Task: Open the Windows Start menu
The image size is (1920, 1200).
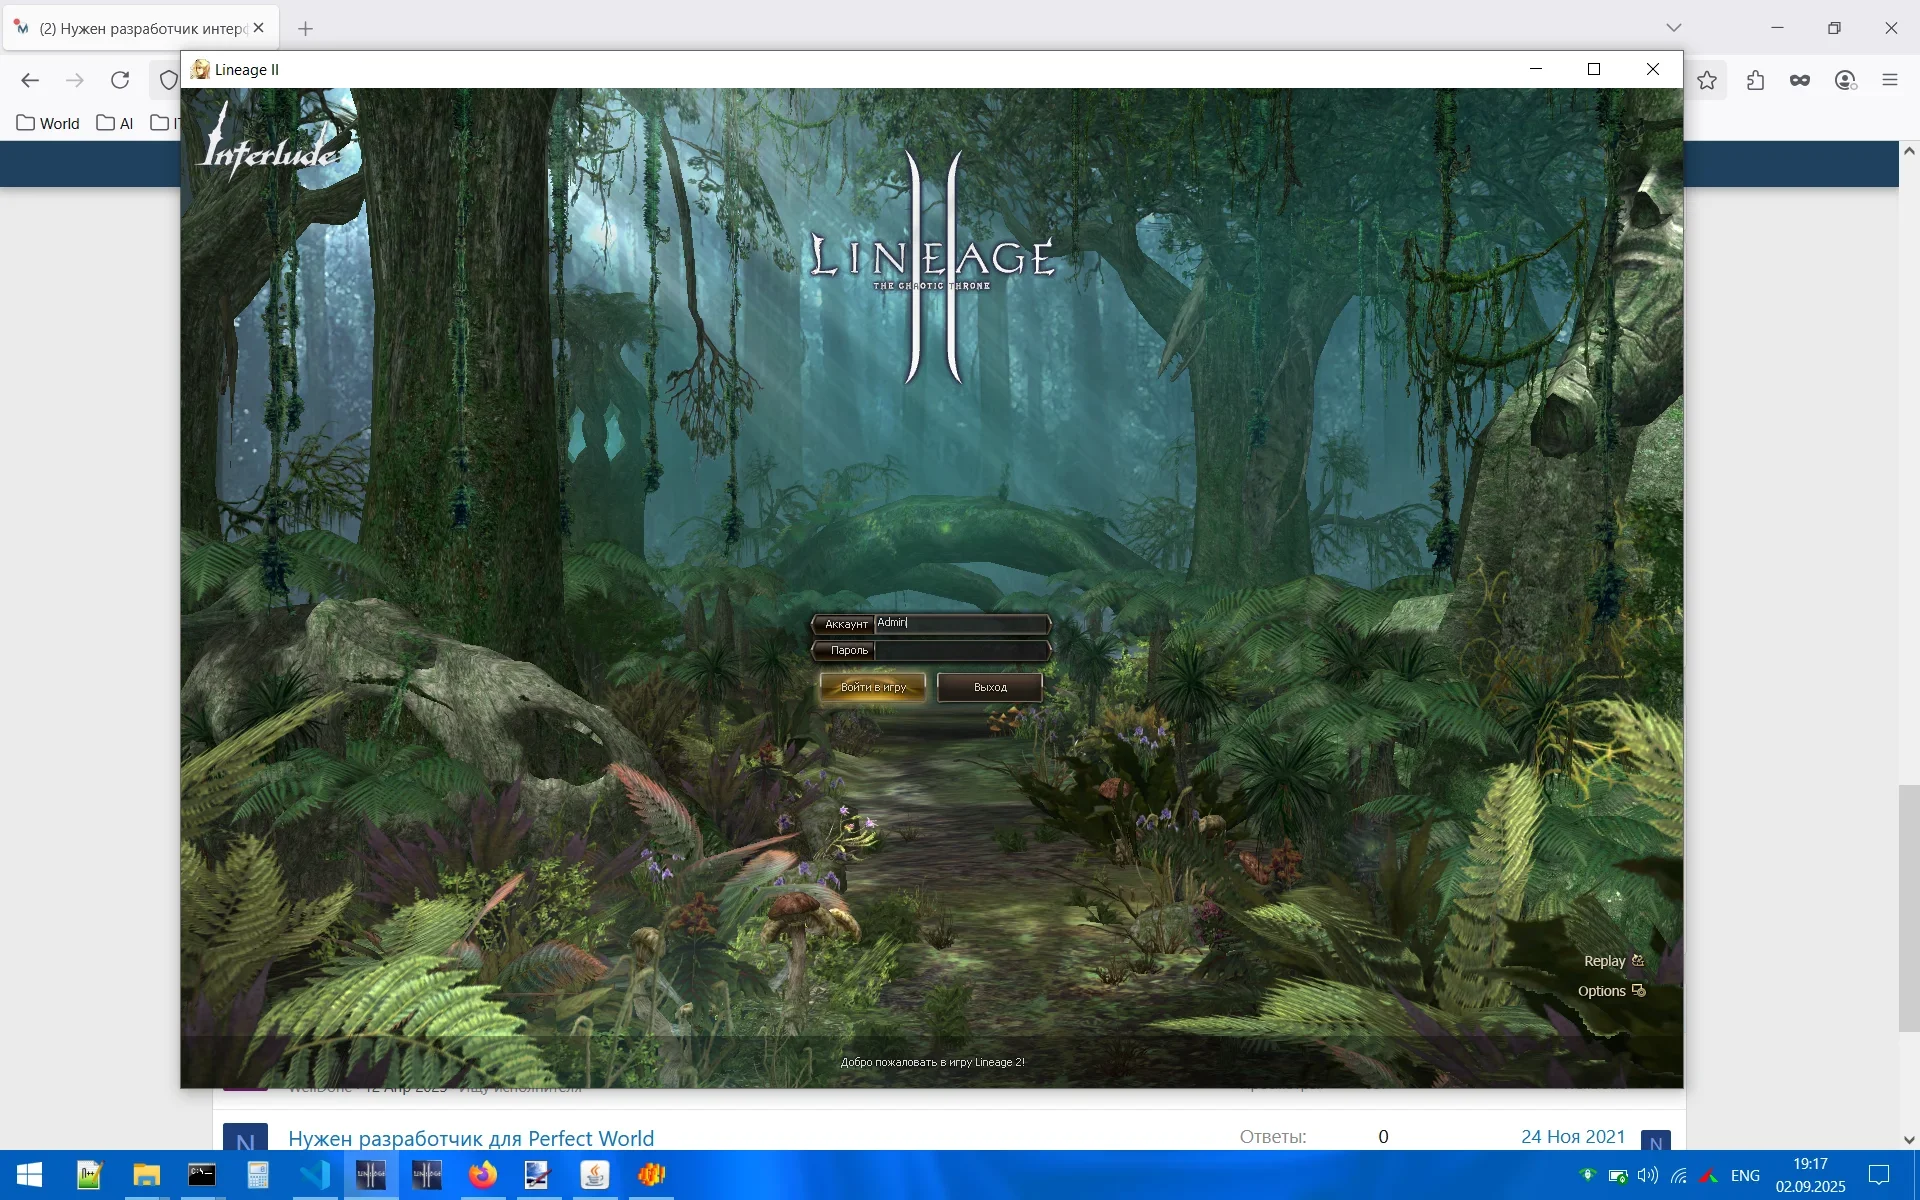Action: [x=29, y=1175]
